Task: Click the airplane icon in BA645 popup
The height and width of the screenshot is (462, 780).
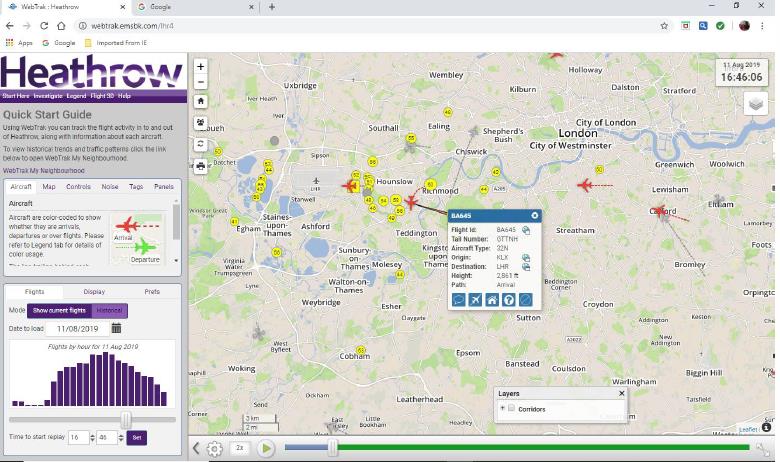Action: [x=476, y=300]
